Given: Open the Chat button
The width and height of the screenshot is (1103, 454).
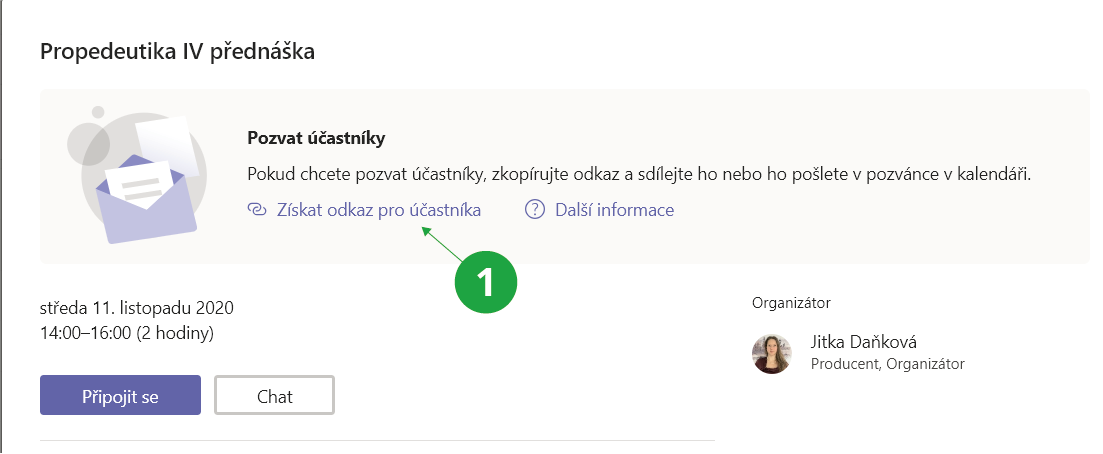Looking at the screenshot, I should [274, 395].
